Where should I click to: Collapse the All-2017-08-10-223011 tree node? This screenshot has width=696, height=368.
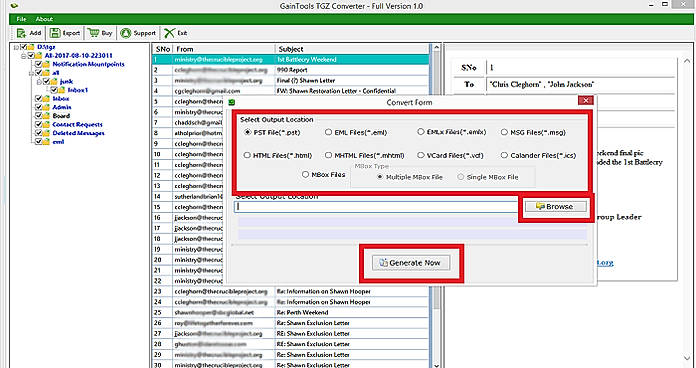tap(24, 55)
